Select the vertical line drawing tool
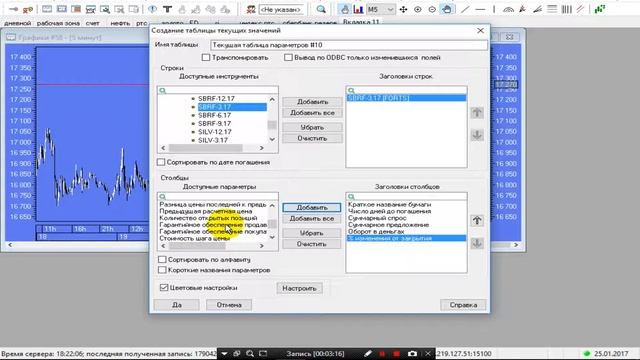This screenshot has width=640, height=360. coord(494,9)
